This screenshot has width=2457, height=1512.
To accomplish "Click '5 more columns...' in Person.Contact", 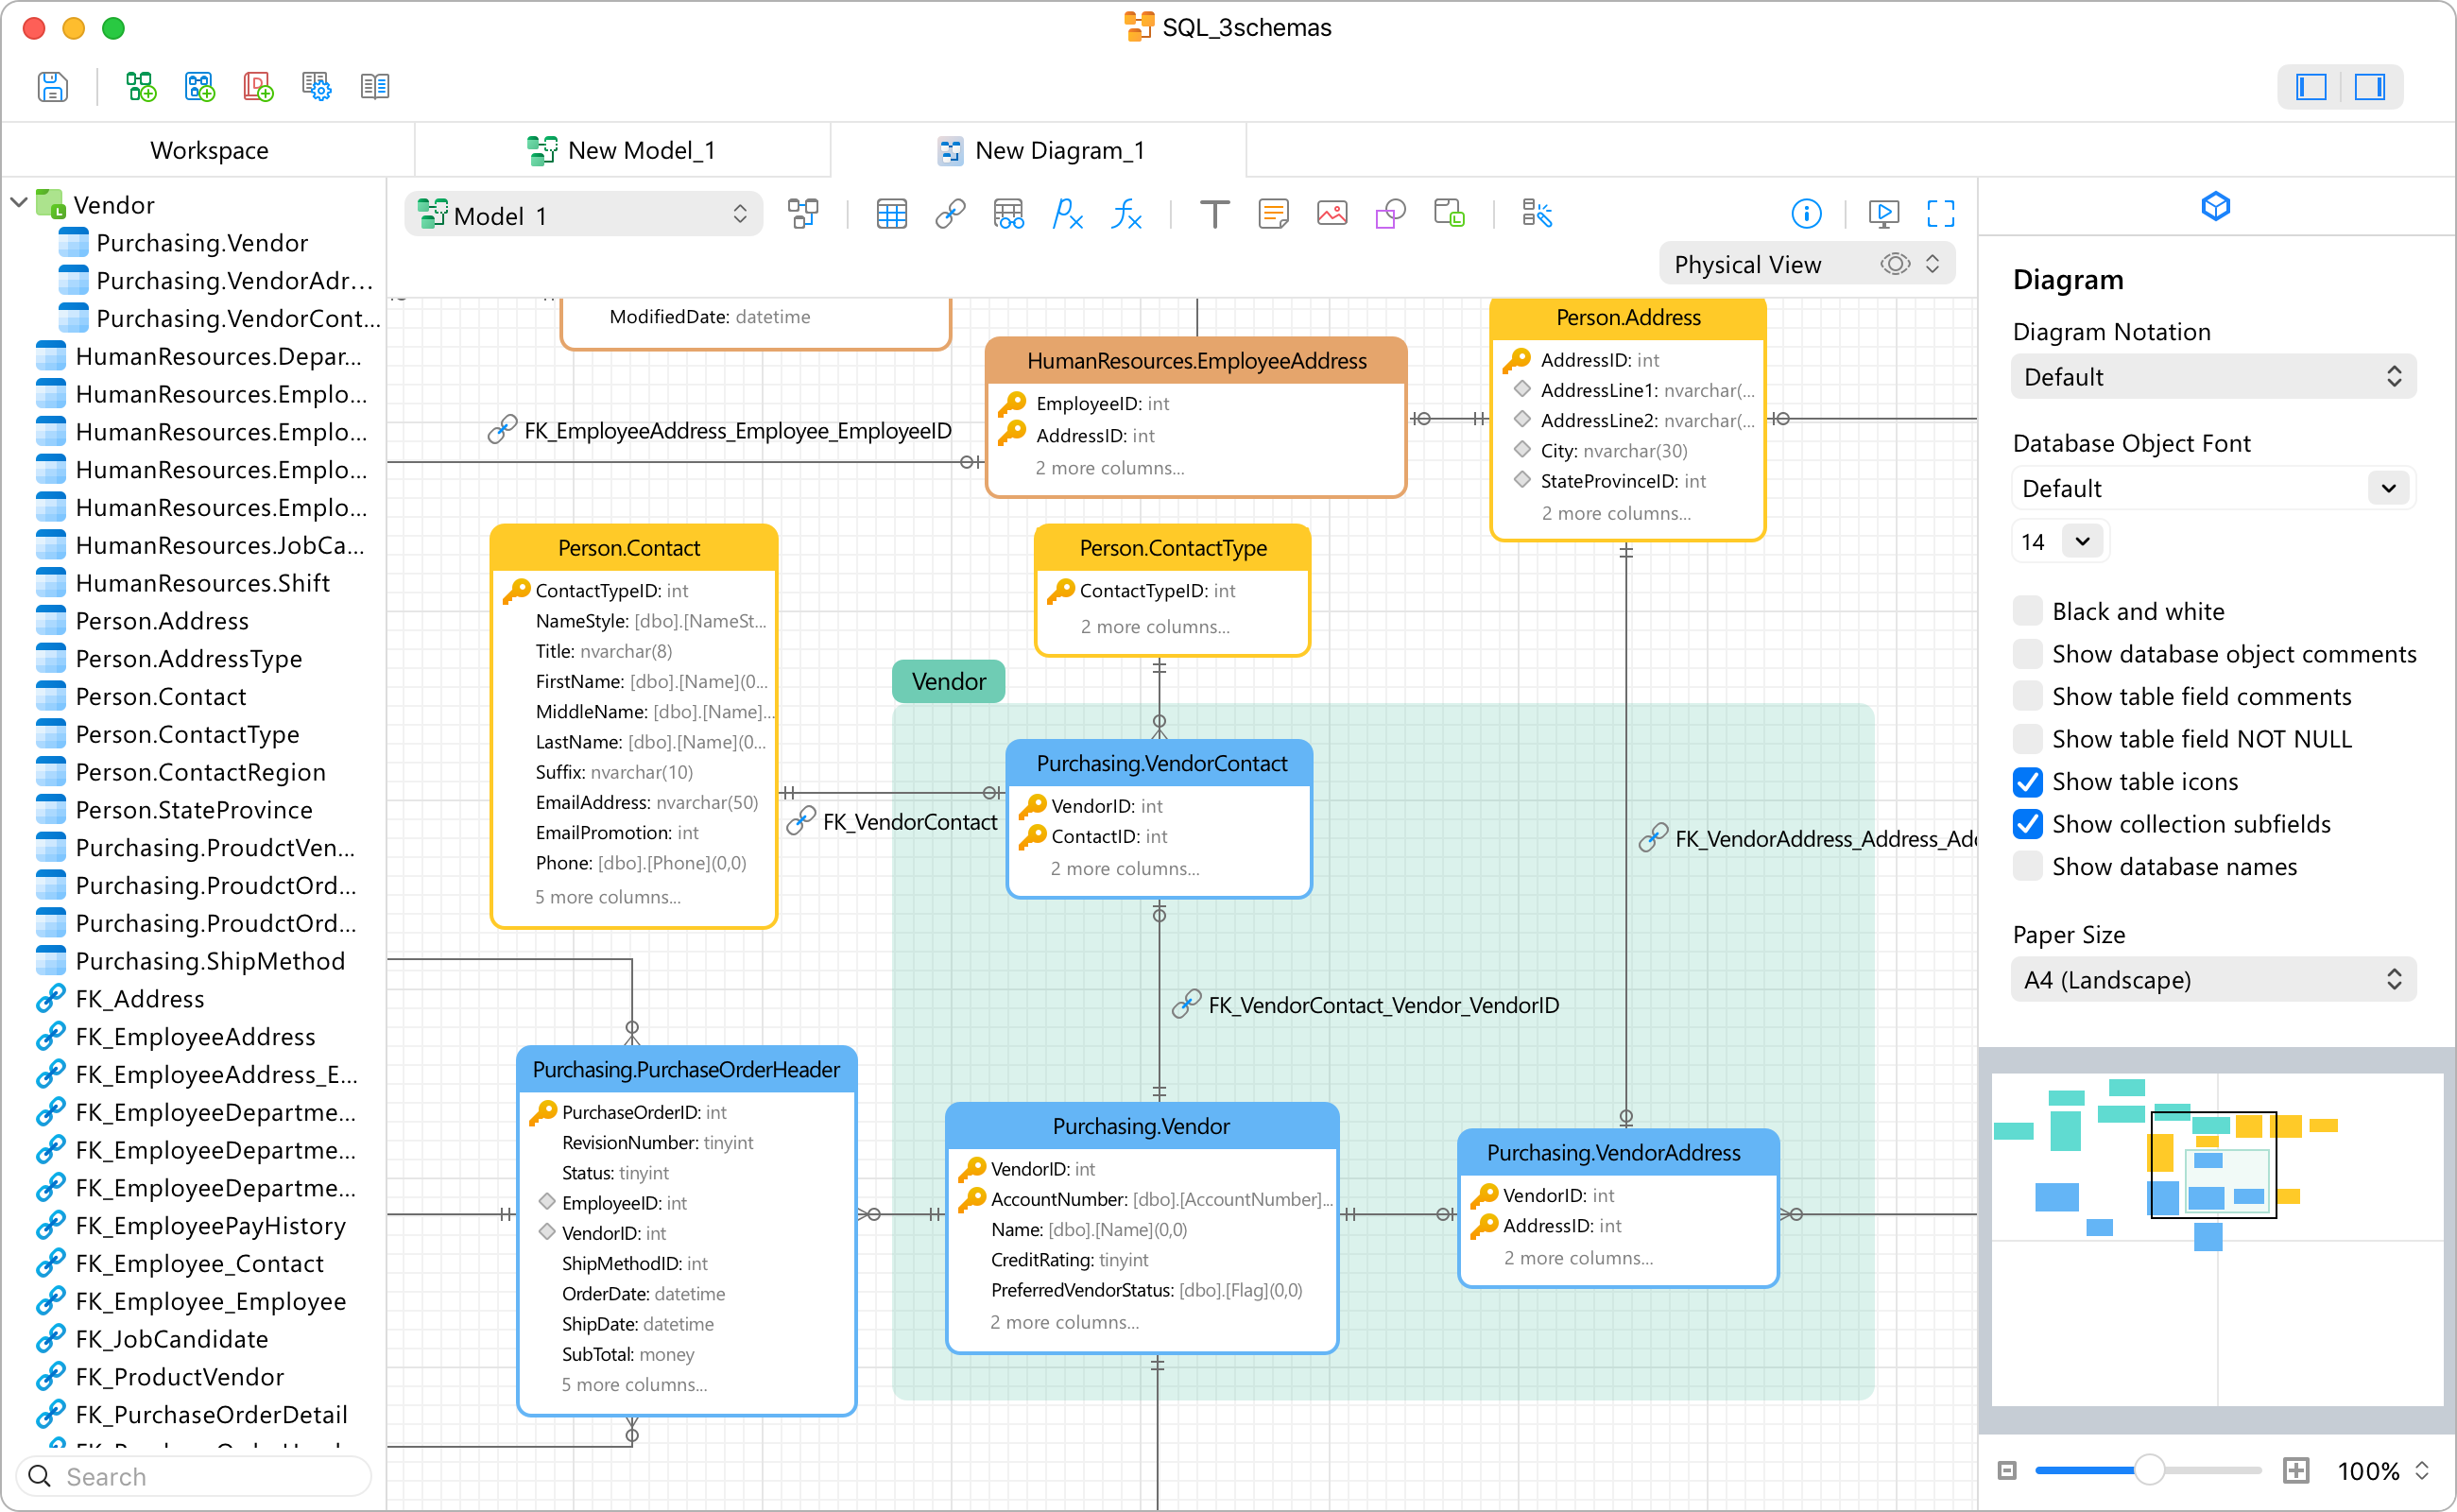I will pyautogui.click(x=607, y=897).
